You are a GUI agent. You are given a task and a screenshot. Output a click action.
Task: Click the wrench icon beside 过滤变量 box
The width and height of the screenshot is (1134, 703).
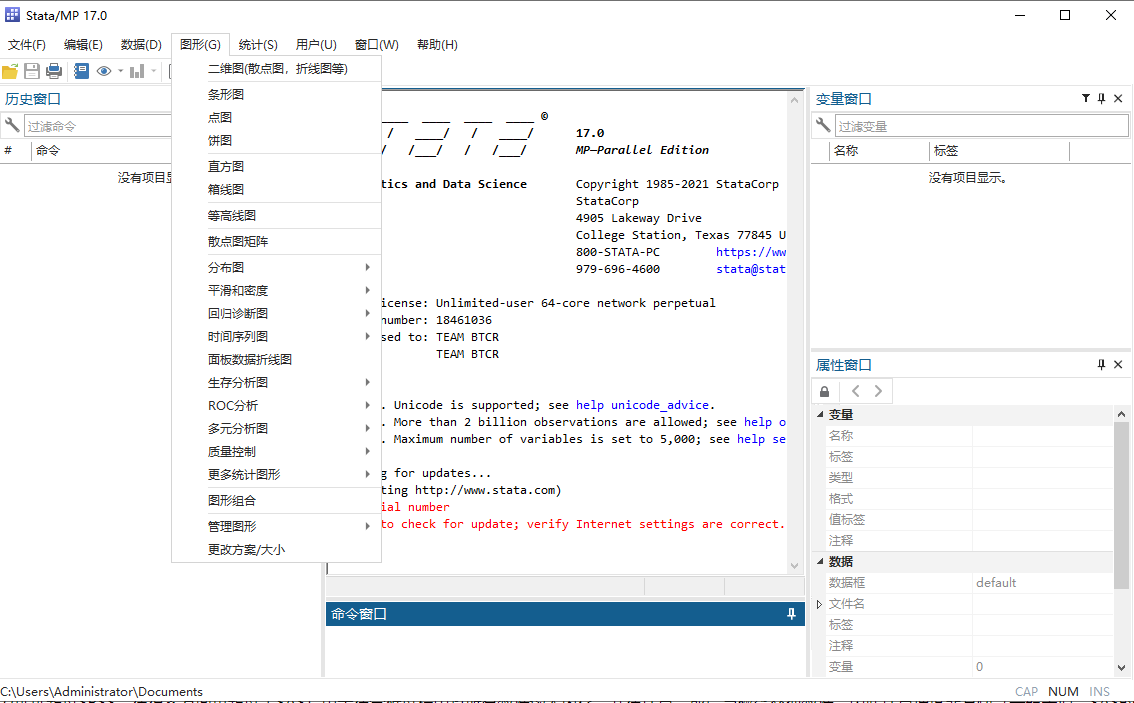(825, 125)
